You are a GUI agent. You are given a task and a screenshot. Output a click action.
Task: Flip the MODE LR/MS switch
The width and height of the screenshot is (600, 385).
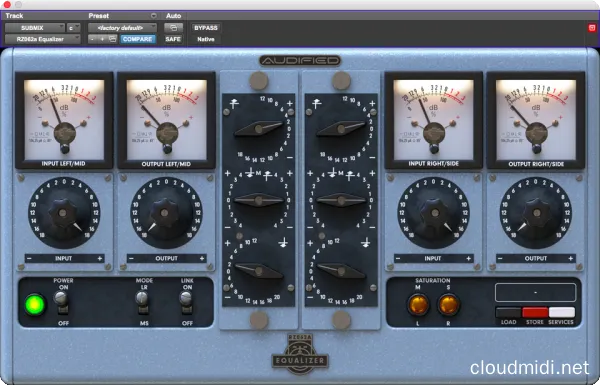142,302
